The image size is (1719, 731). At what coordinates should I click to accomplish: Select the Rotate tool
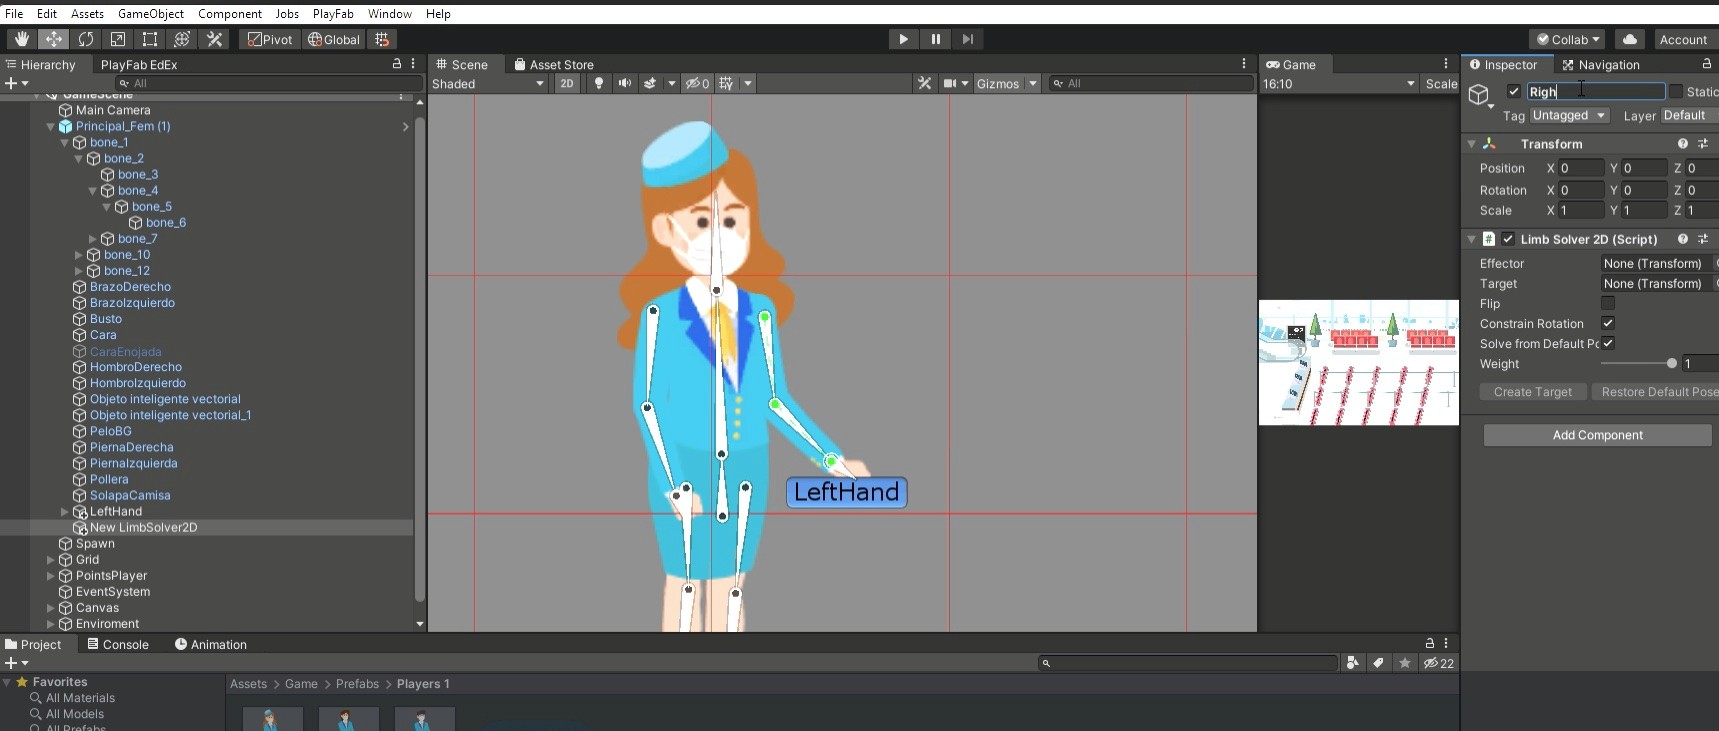[86, 39]
